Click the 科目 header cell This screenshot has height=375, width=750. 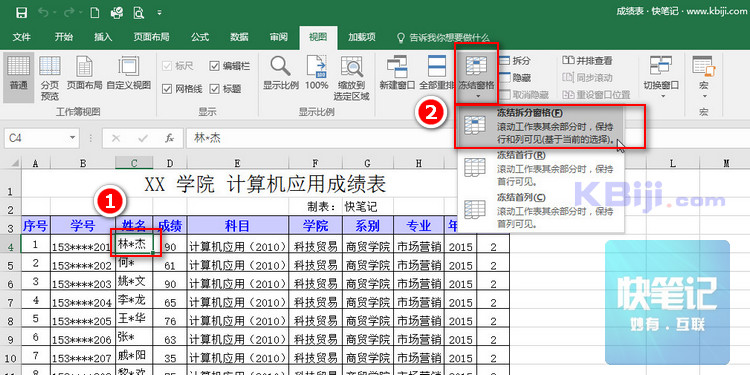238,225
